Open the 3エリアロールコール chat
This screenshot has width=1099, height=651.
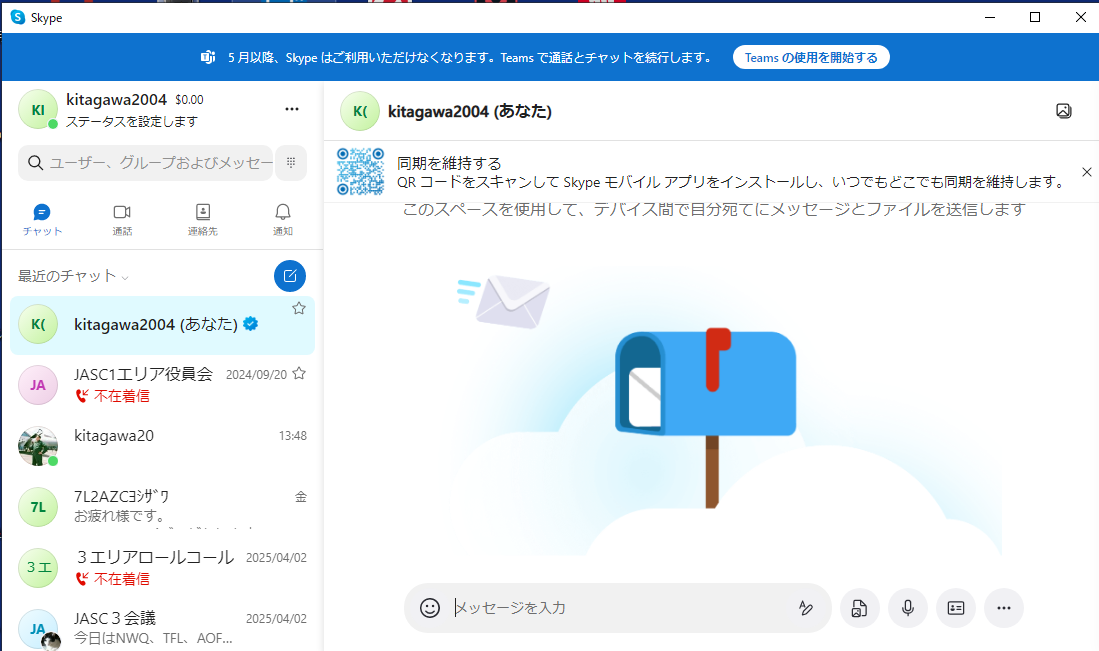162,568
